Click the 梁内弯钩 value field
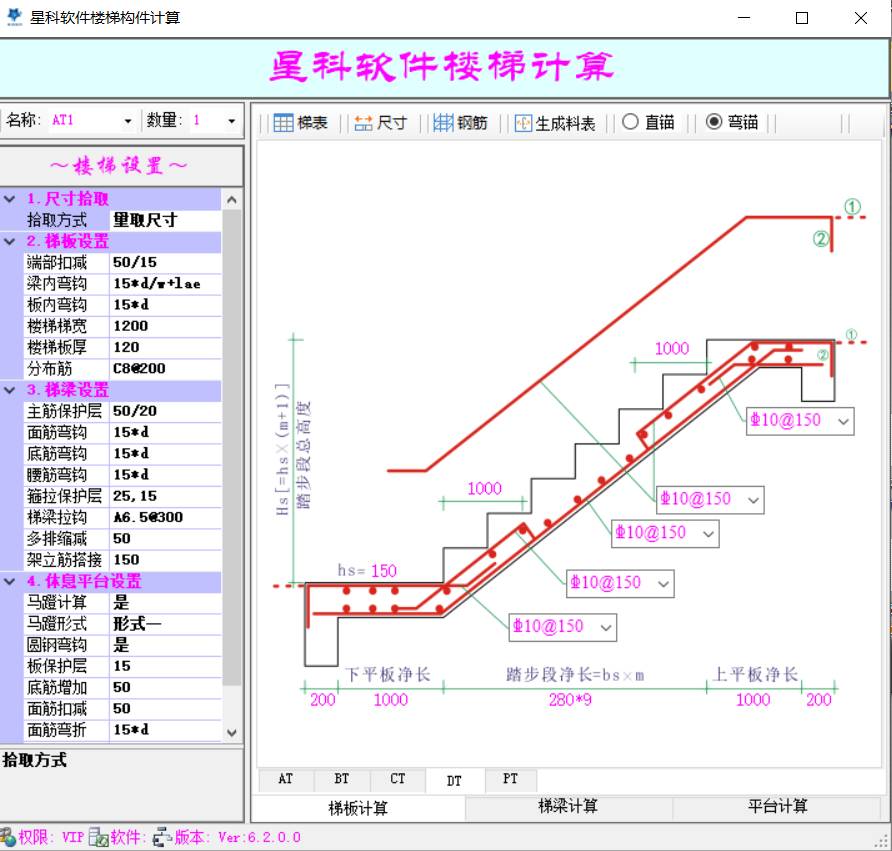The image size is (892, 851). click(165, 284)
